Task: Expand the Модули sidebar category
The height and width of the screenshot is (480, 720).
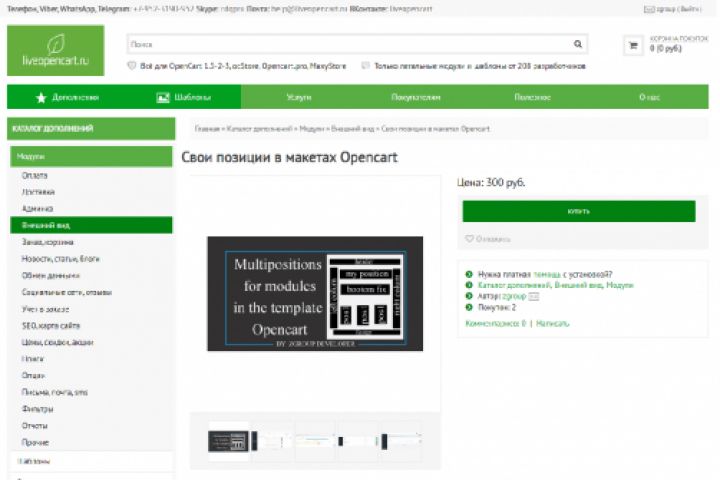Action: [x=91, y=157]
